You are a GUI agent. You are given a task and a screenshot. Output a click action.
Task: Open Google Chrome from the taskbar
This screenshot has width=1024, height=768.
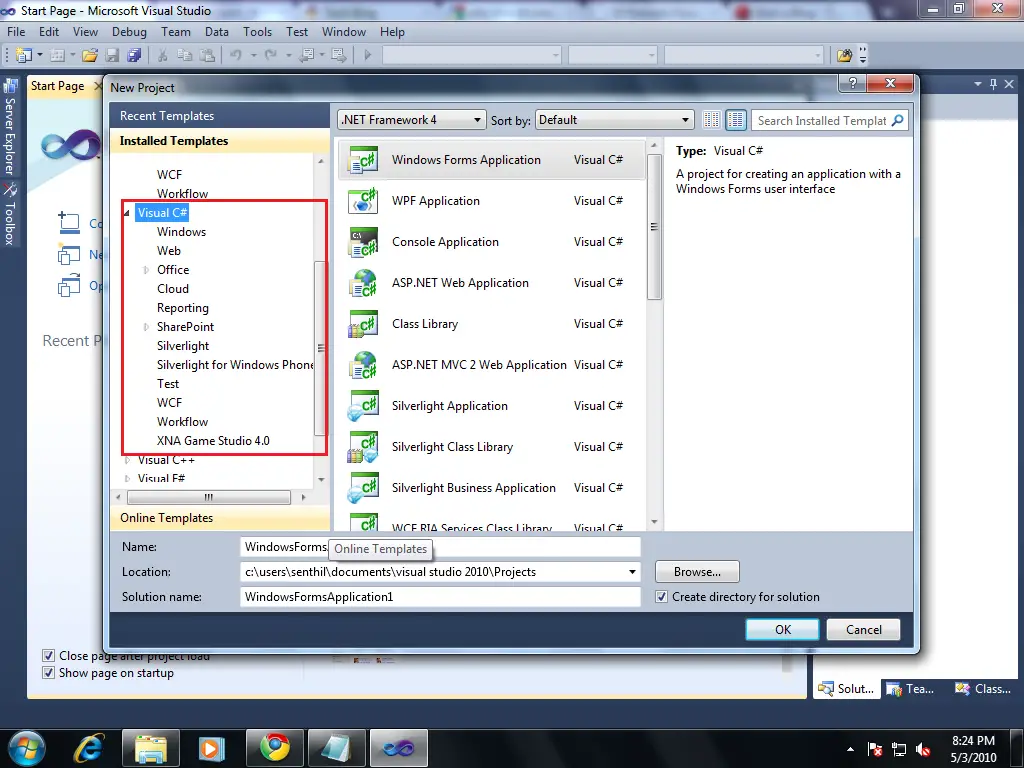click(275, 748)
